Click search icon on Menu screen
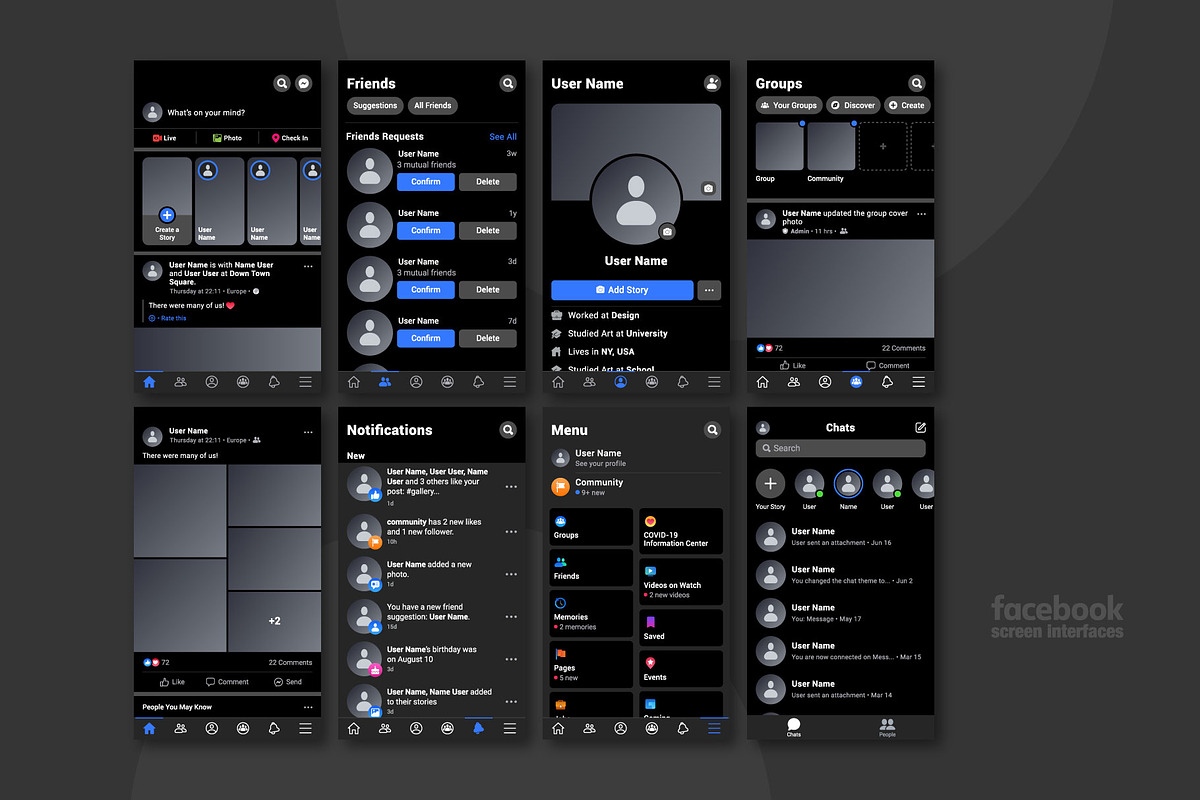Screen dimensions: 1200x800 pyautogui.click(x=712, y=430)
